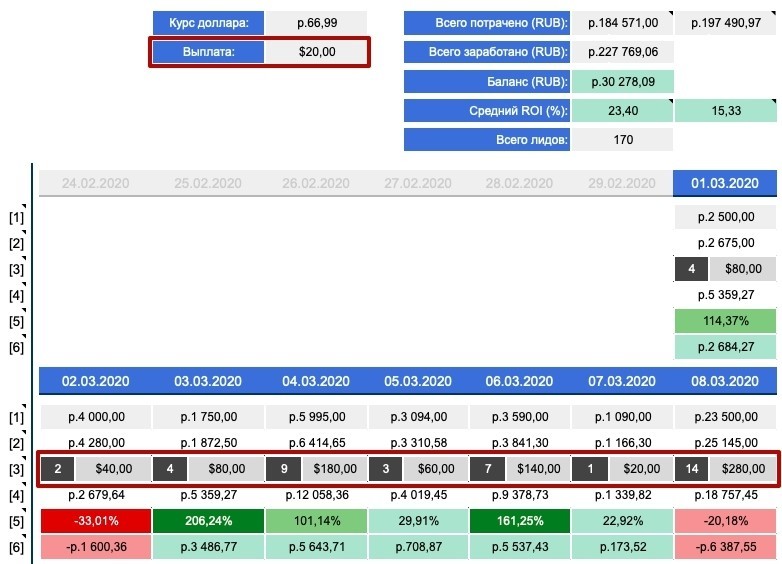Click the ROI cell -20,18%

click(726, 521)
